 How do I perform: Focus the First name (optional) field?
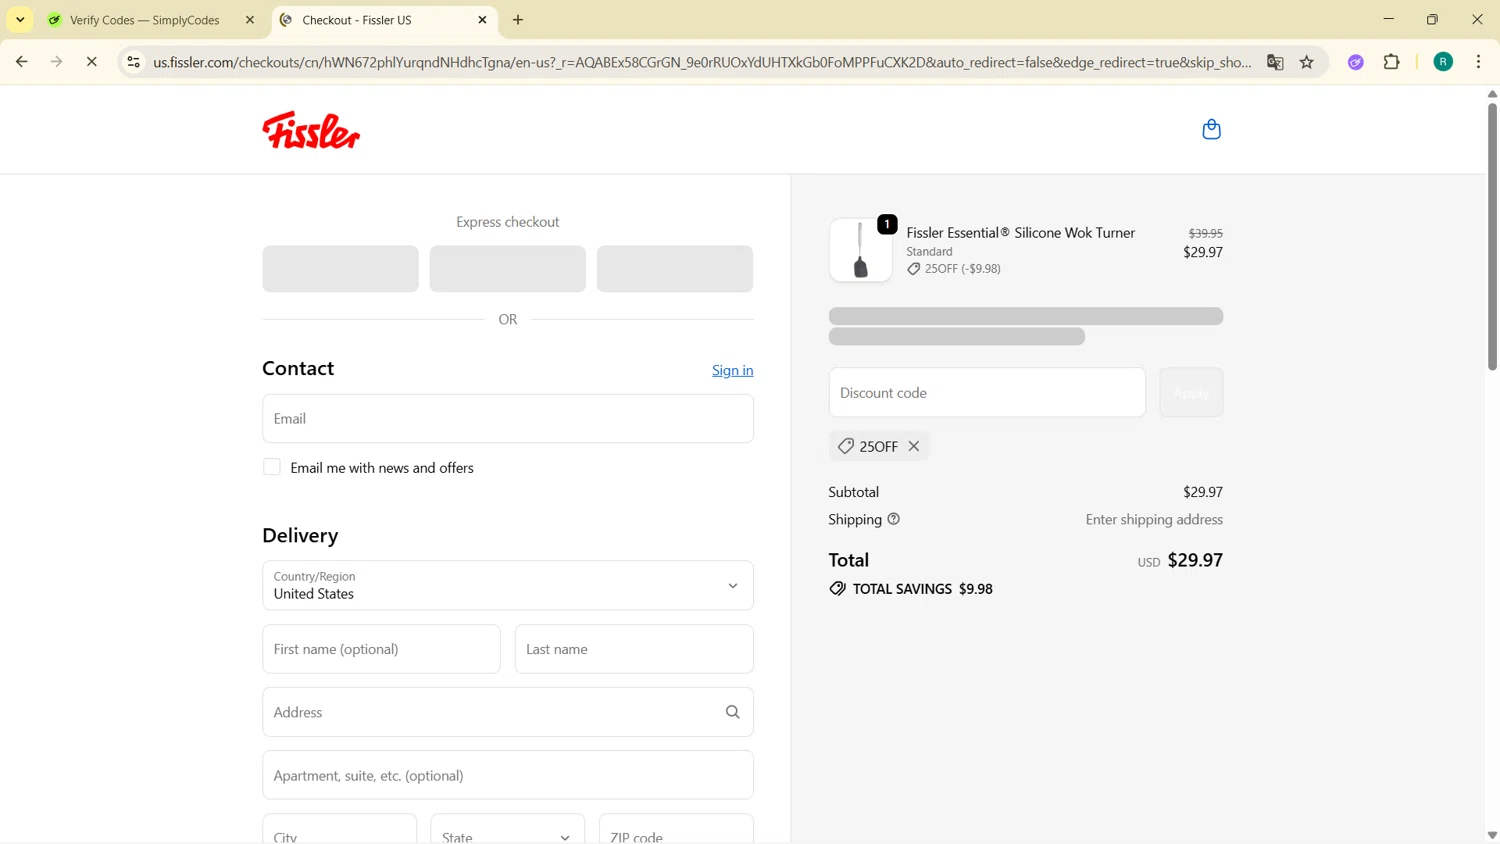point(381,649)
